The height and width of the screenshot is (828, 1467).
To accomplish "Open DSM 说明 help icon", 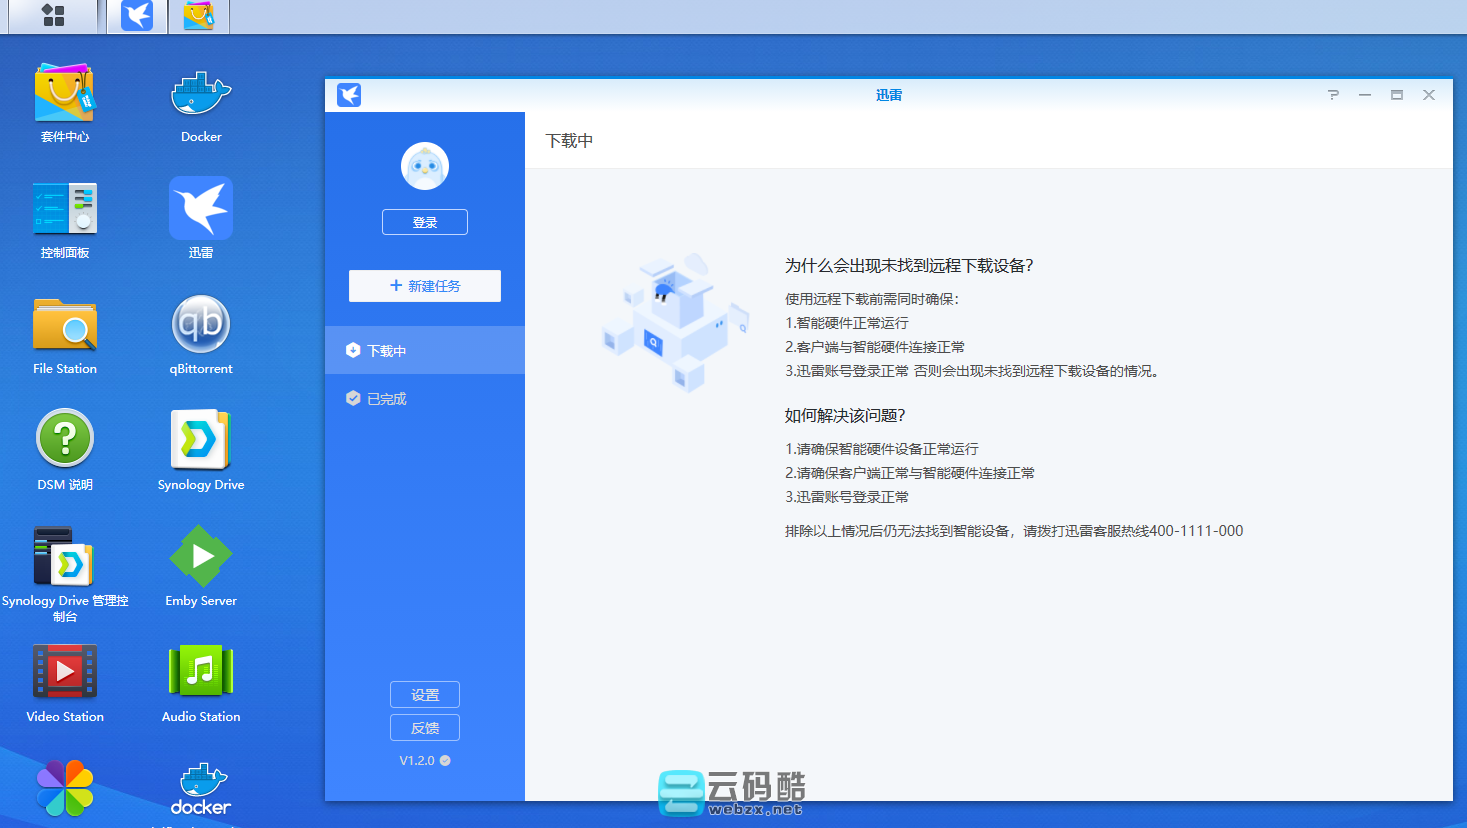I will [x=65, y=441].
